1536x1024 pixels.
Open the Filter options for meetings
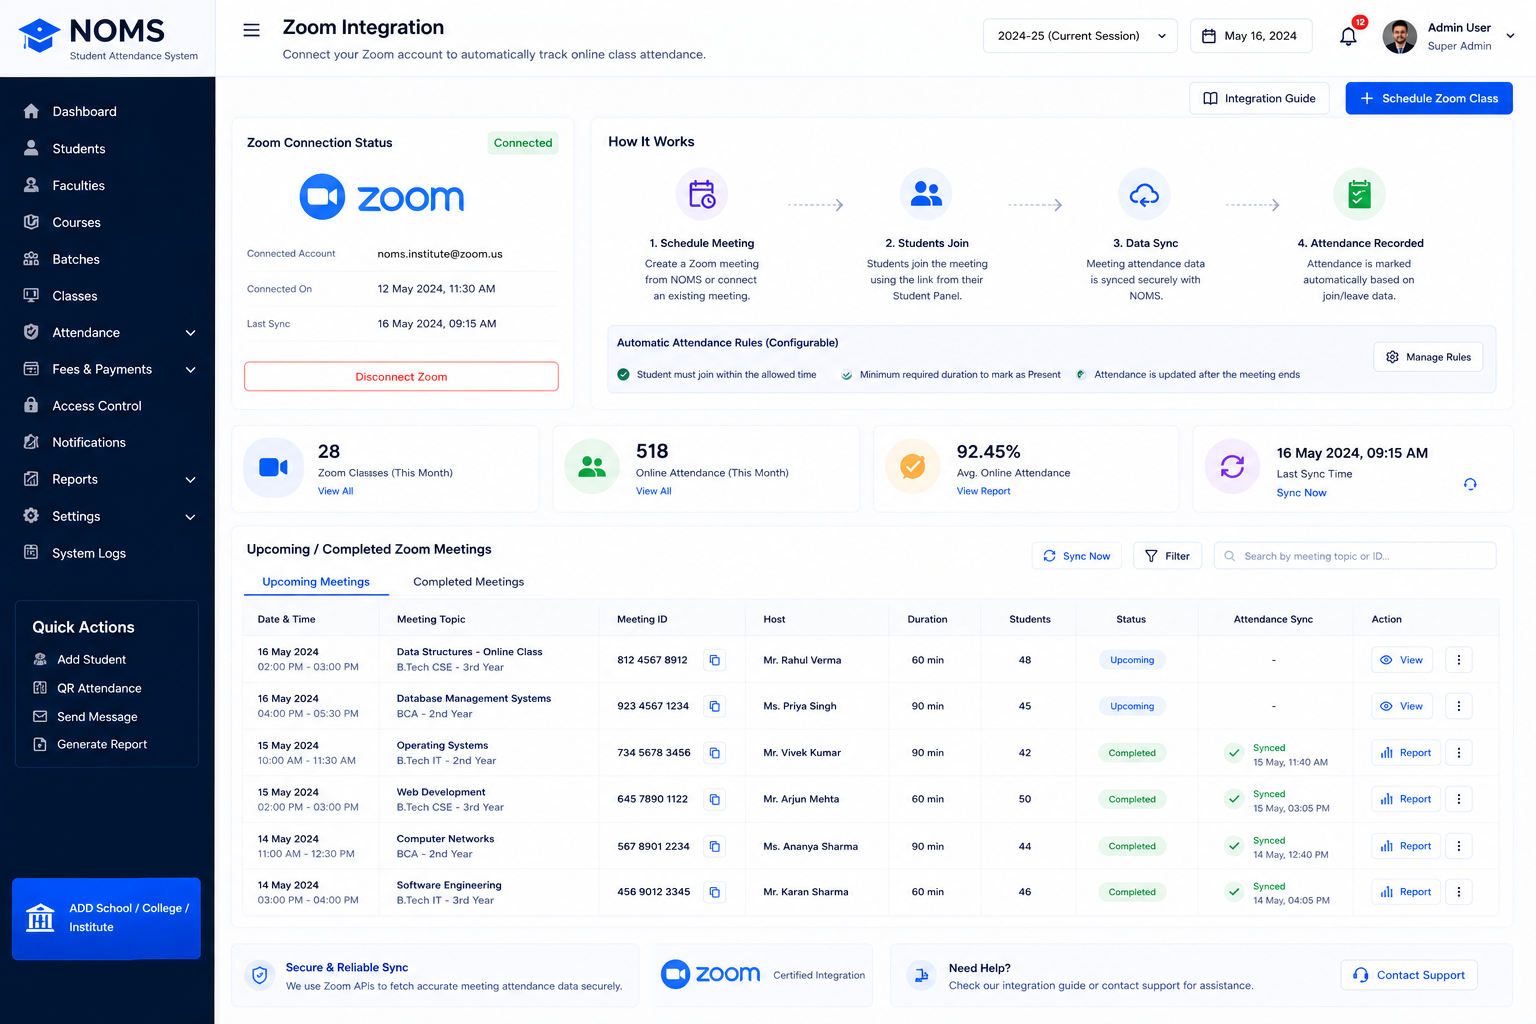click(x=1167, y=556)
